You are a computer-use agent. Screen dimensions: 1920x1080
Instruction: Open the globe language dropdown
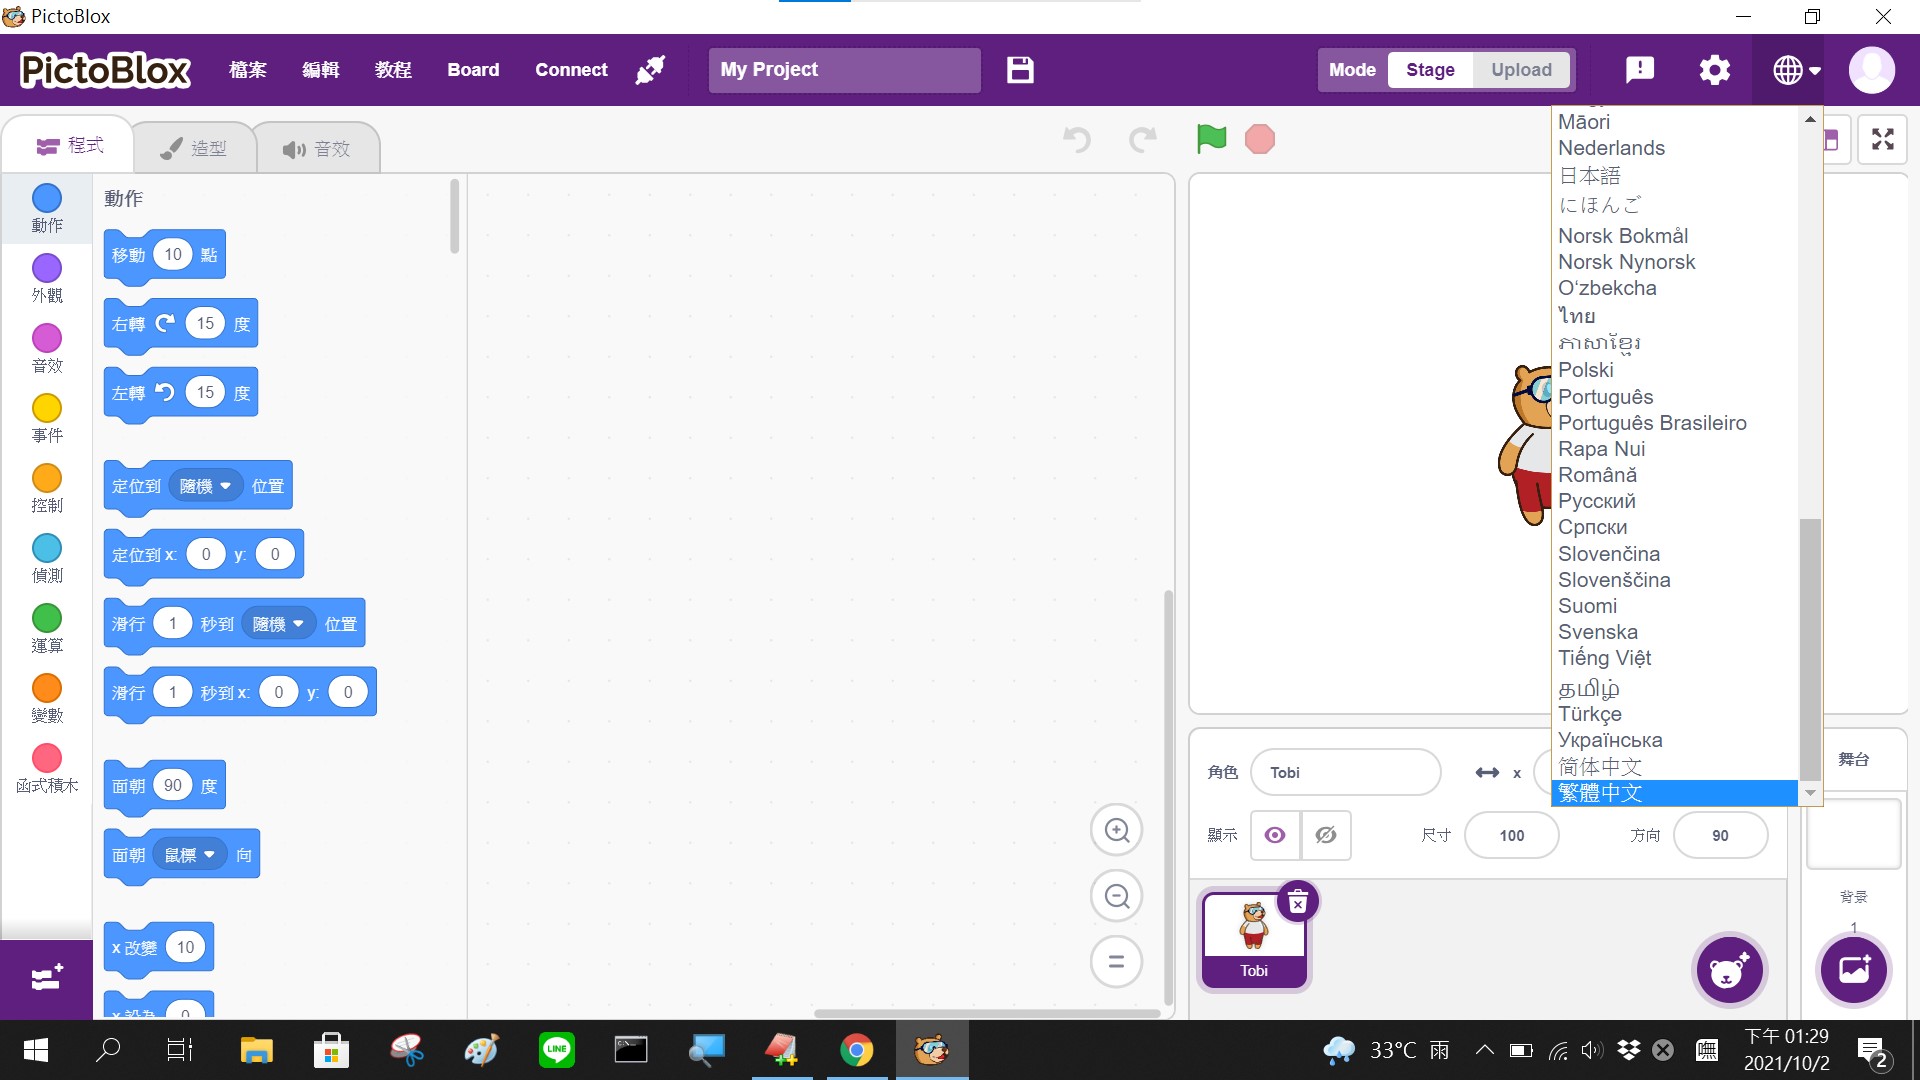pos(1796,70)
